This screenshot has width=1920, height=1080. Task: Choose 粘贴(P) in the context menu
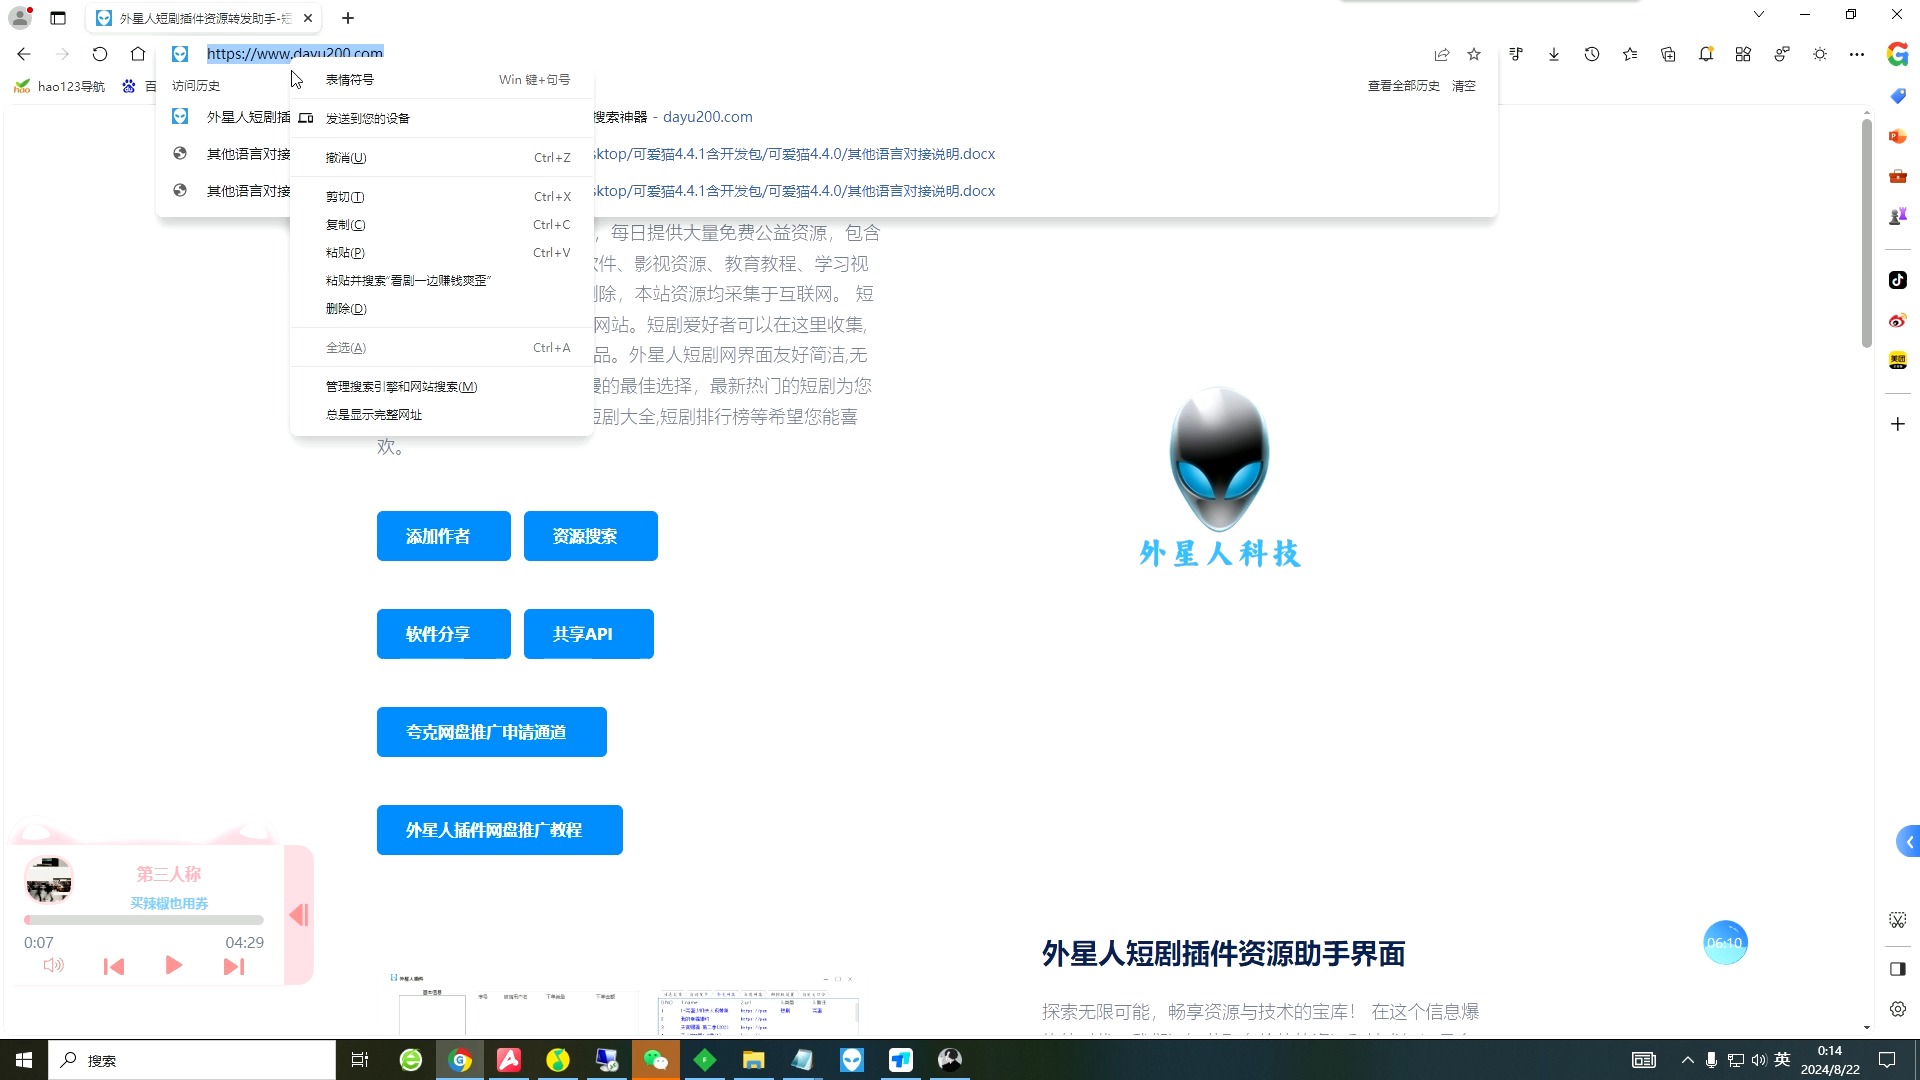pyautogui.click(x=346, y=253)
